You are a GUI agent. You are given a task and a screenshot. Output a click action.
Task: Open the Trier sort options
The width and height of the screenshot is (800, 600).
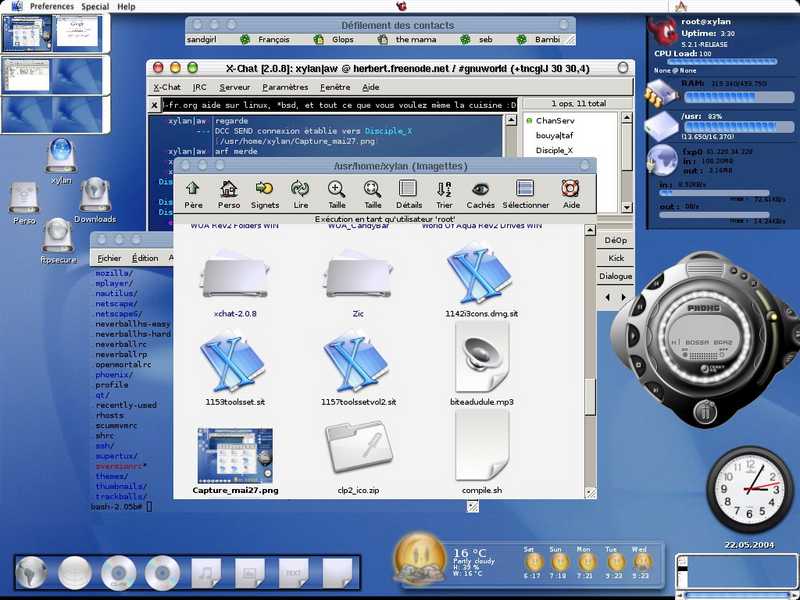tap(444, 190)
